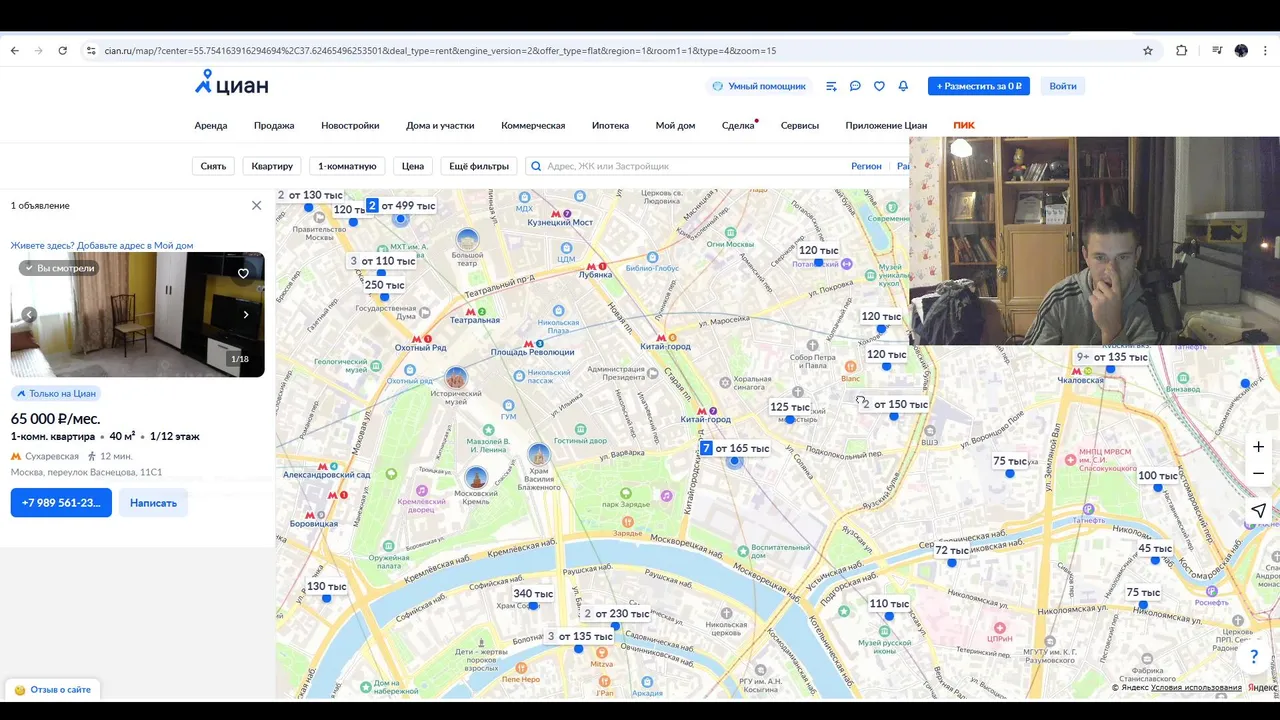Click the Регион link
Image resolution: width=1280 pixels, height=720 pixels.
(866, 166)
